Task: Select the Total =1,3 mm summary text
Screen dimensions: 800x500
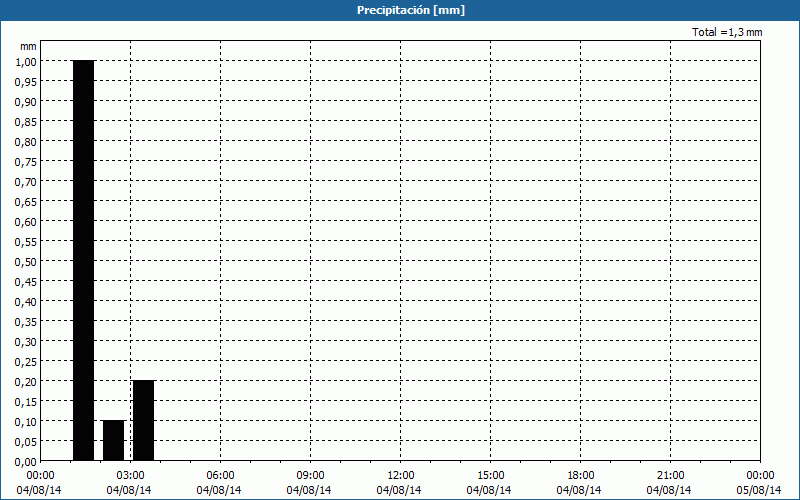Action: pyautogui.click(x=727, y=32)
